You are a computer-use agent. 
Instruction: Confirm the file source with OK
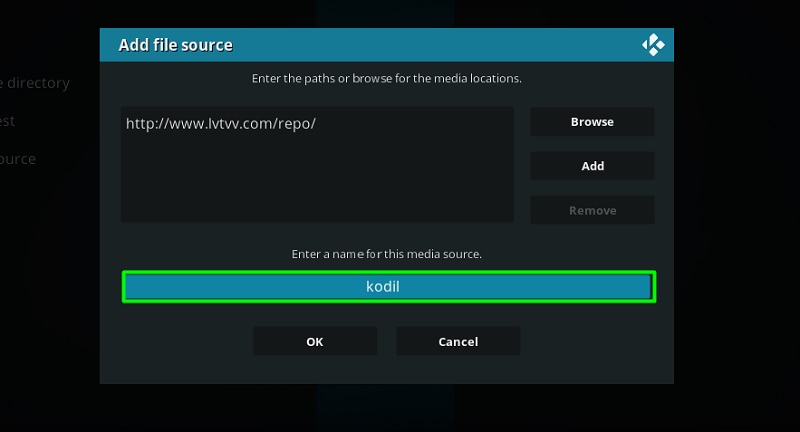pyautogui.click(x=315, y=341)
